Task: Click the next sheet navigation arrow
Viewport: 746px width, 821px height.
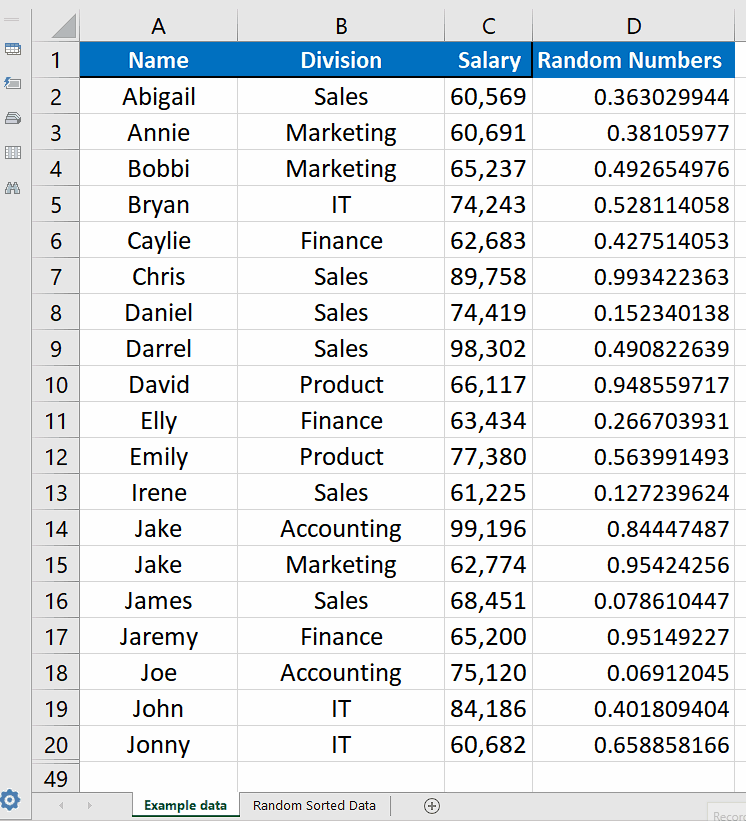Action: [x=89, y=805]
